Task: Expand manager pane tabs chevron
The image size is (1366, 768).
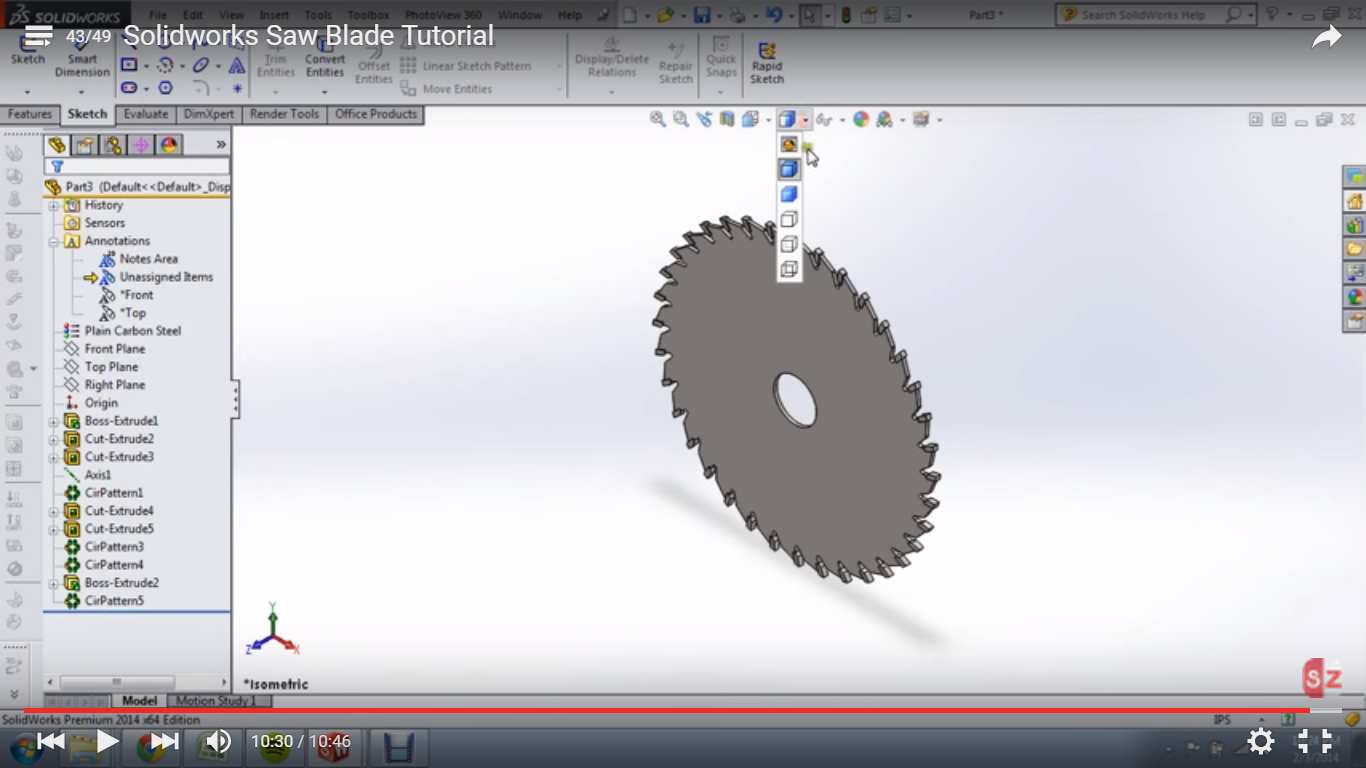Action: click(221, 145)
